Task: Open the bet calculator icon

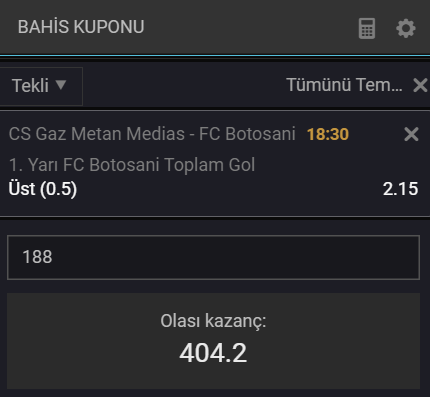Action: [x=367, y=28]
